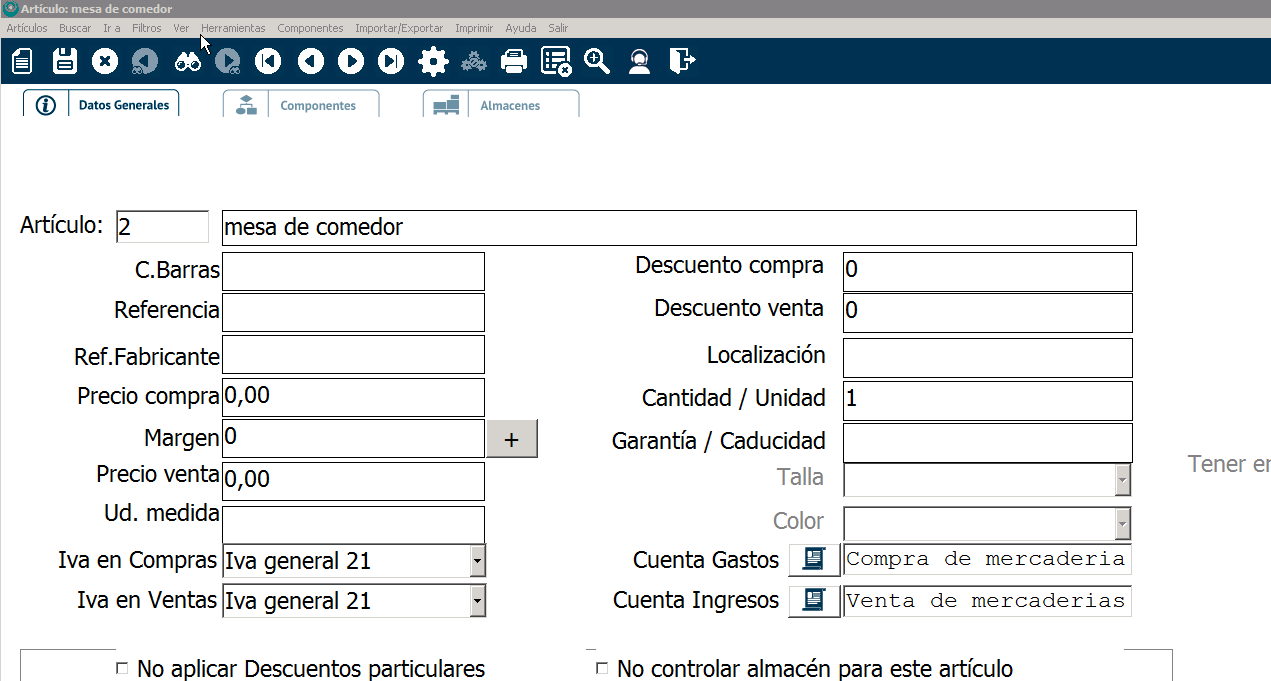Switch to the Componentes tab
This screenshot has width=1271, height=681.
tap(302, 105)
